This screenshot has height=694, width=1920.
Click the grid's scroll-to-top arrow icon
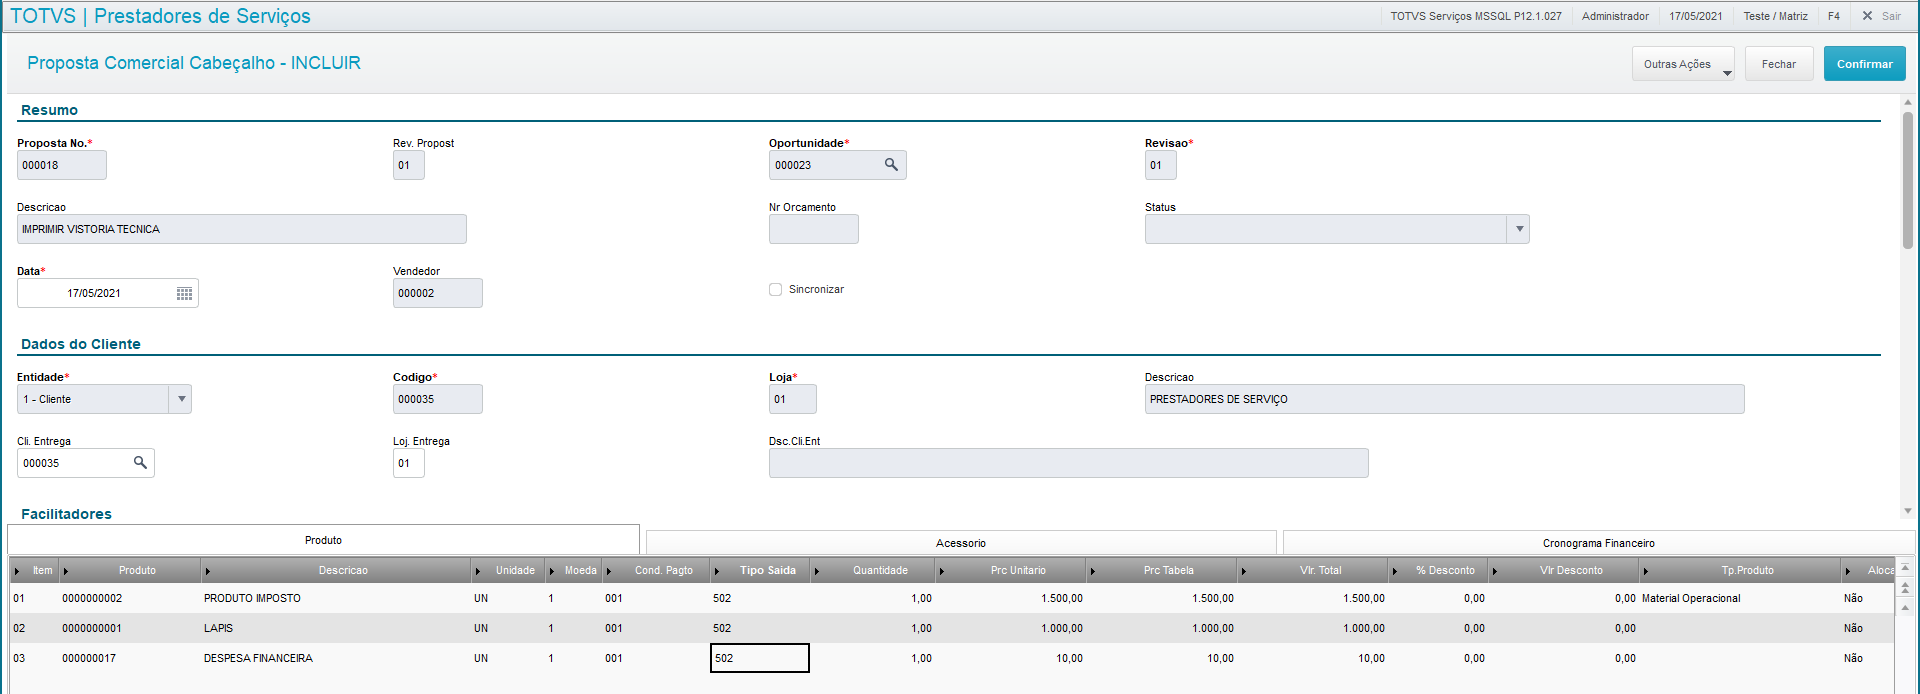(x=1905, y=567)
